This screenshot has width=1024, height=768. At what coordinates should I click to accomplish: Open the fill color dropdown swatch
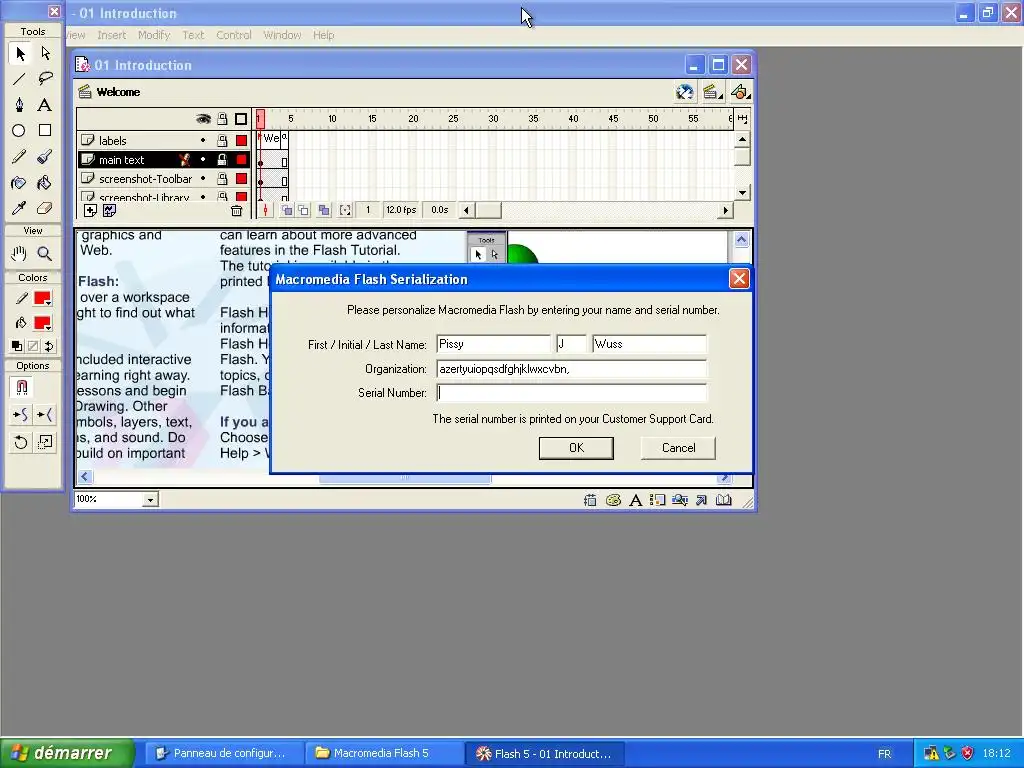pyautogui.click(x=42, y=323)
